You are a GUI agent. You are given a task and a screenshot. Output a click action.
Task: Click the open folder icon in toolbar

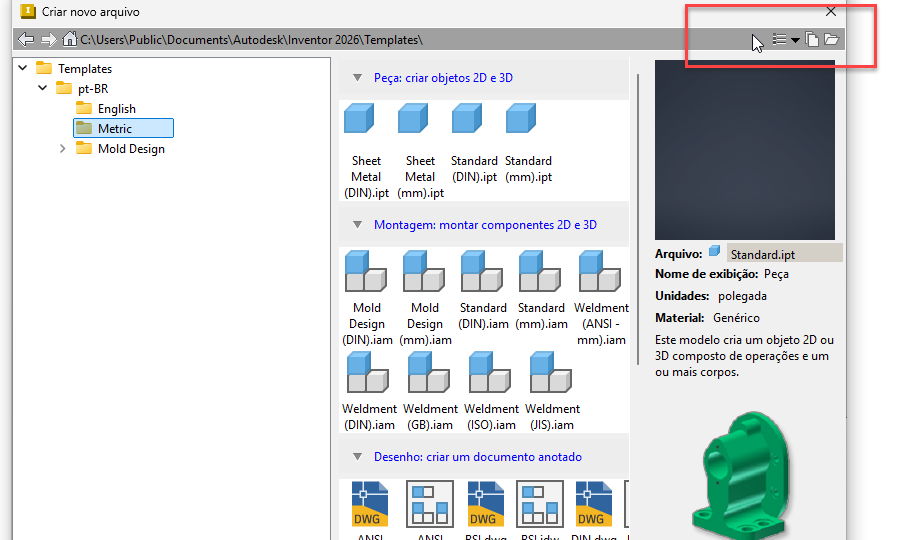tap(832, 39)
